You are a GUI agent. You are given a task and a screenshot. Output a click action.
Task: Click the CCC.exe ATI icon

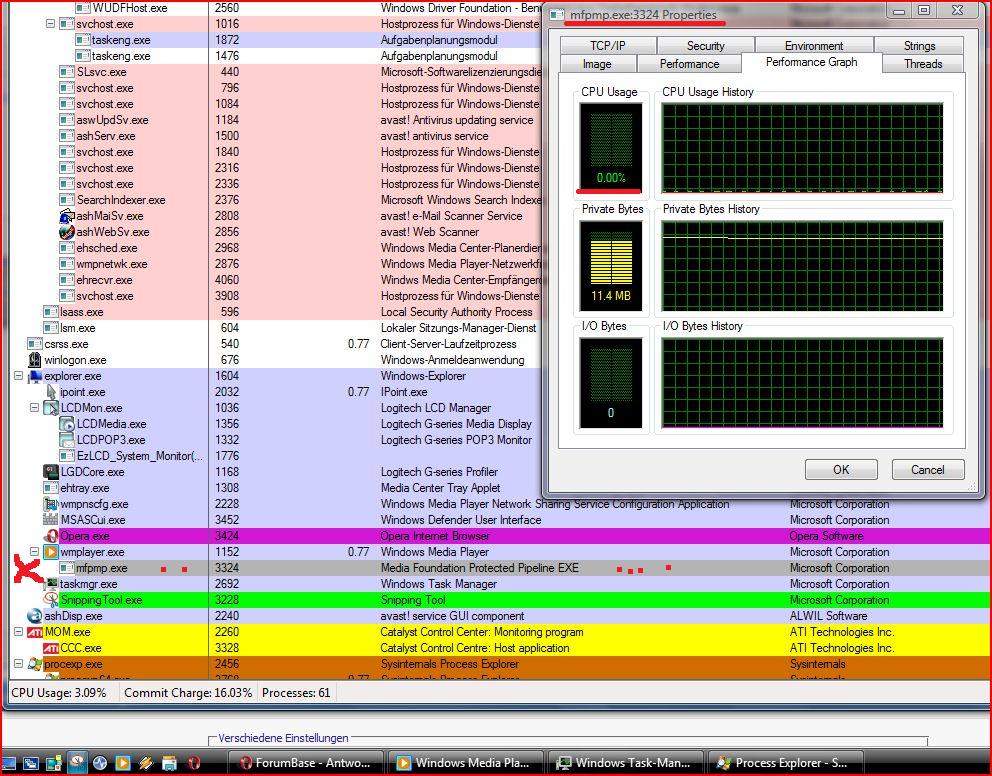(51, 648)
